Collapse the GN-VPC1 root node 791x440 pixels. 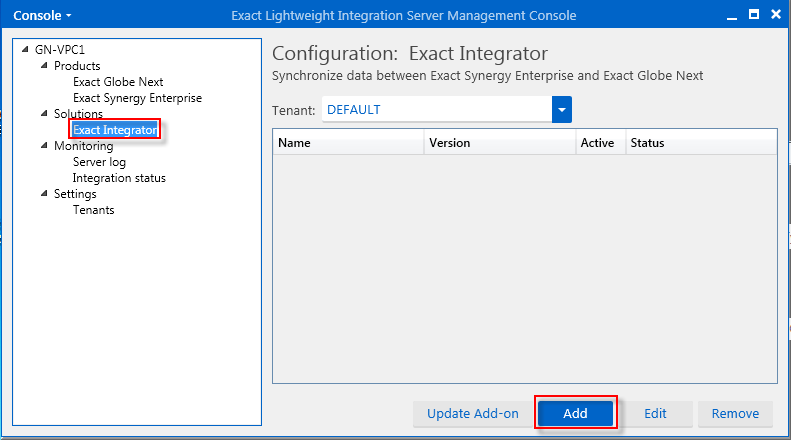click(x=25, y=49)
